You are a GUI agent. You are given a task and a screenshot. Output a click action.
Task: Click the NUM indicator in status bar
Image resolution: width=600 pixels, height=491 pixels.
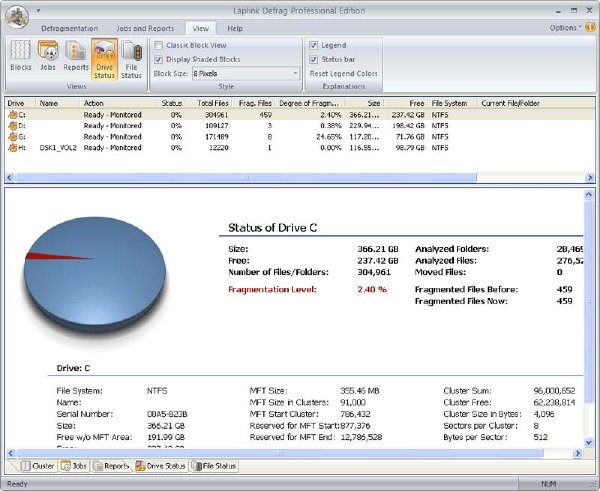click(x=548, y=484)
